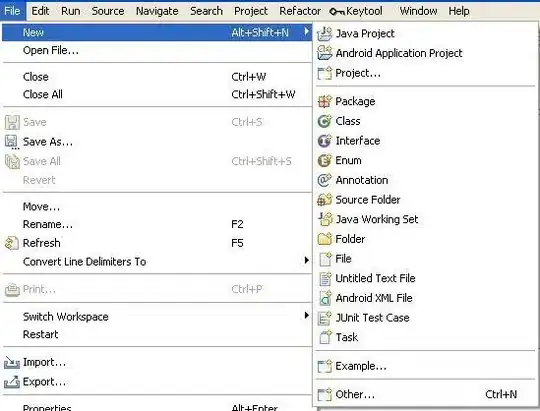Click the grayed-out Print icon
Screen dimensions: 540x411
(x=12, y=289)
